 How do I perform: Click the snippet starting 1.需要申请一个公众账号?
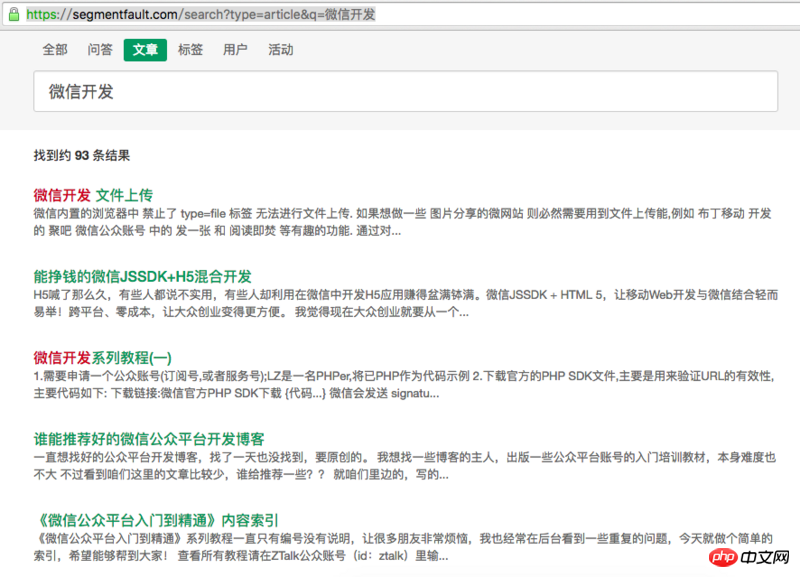[404, 385]
